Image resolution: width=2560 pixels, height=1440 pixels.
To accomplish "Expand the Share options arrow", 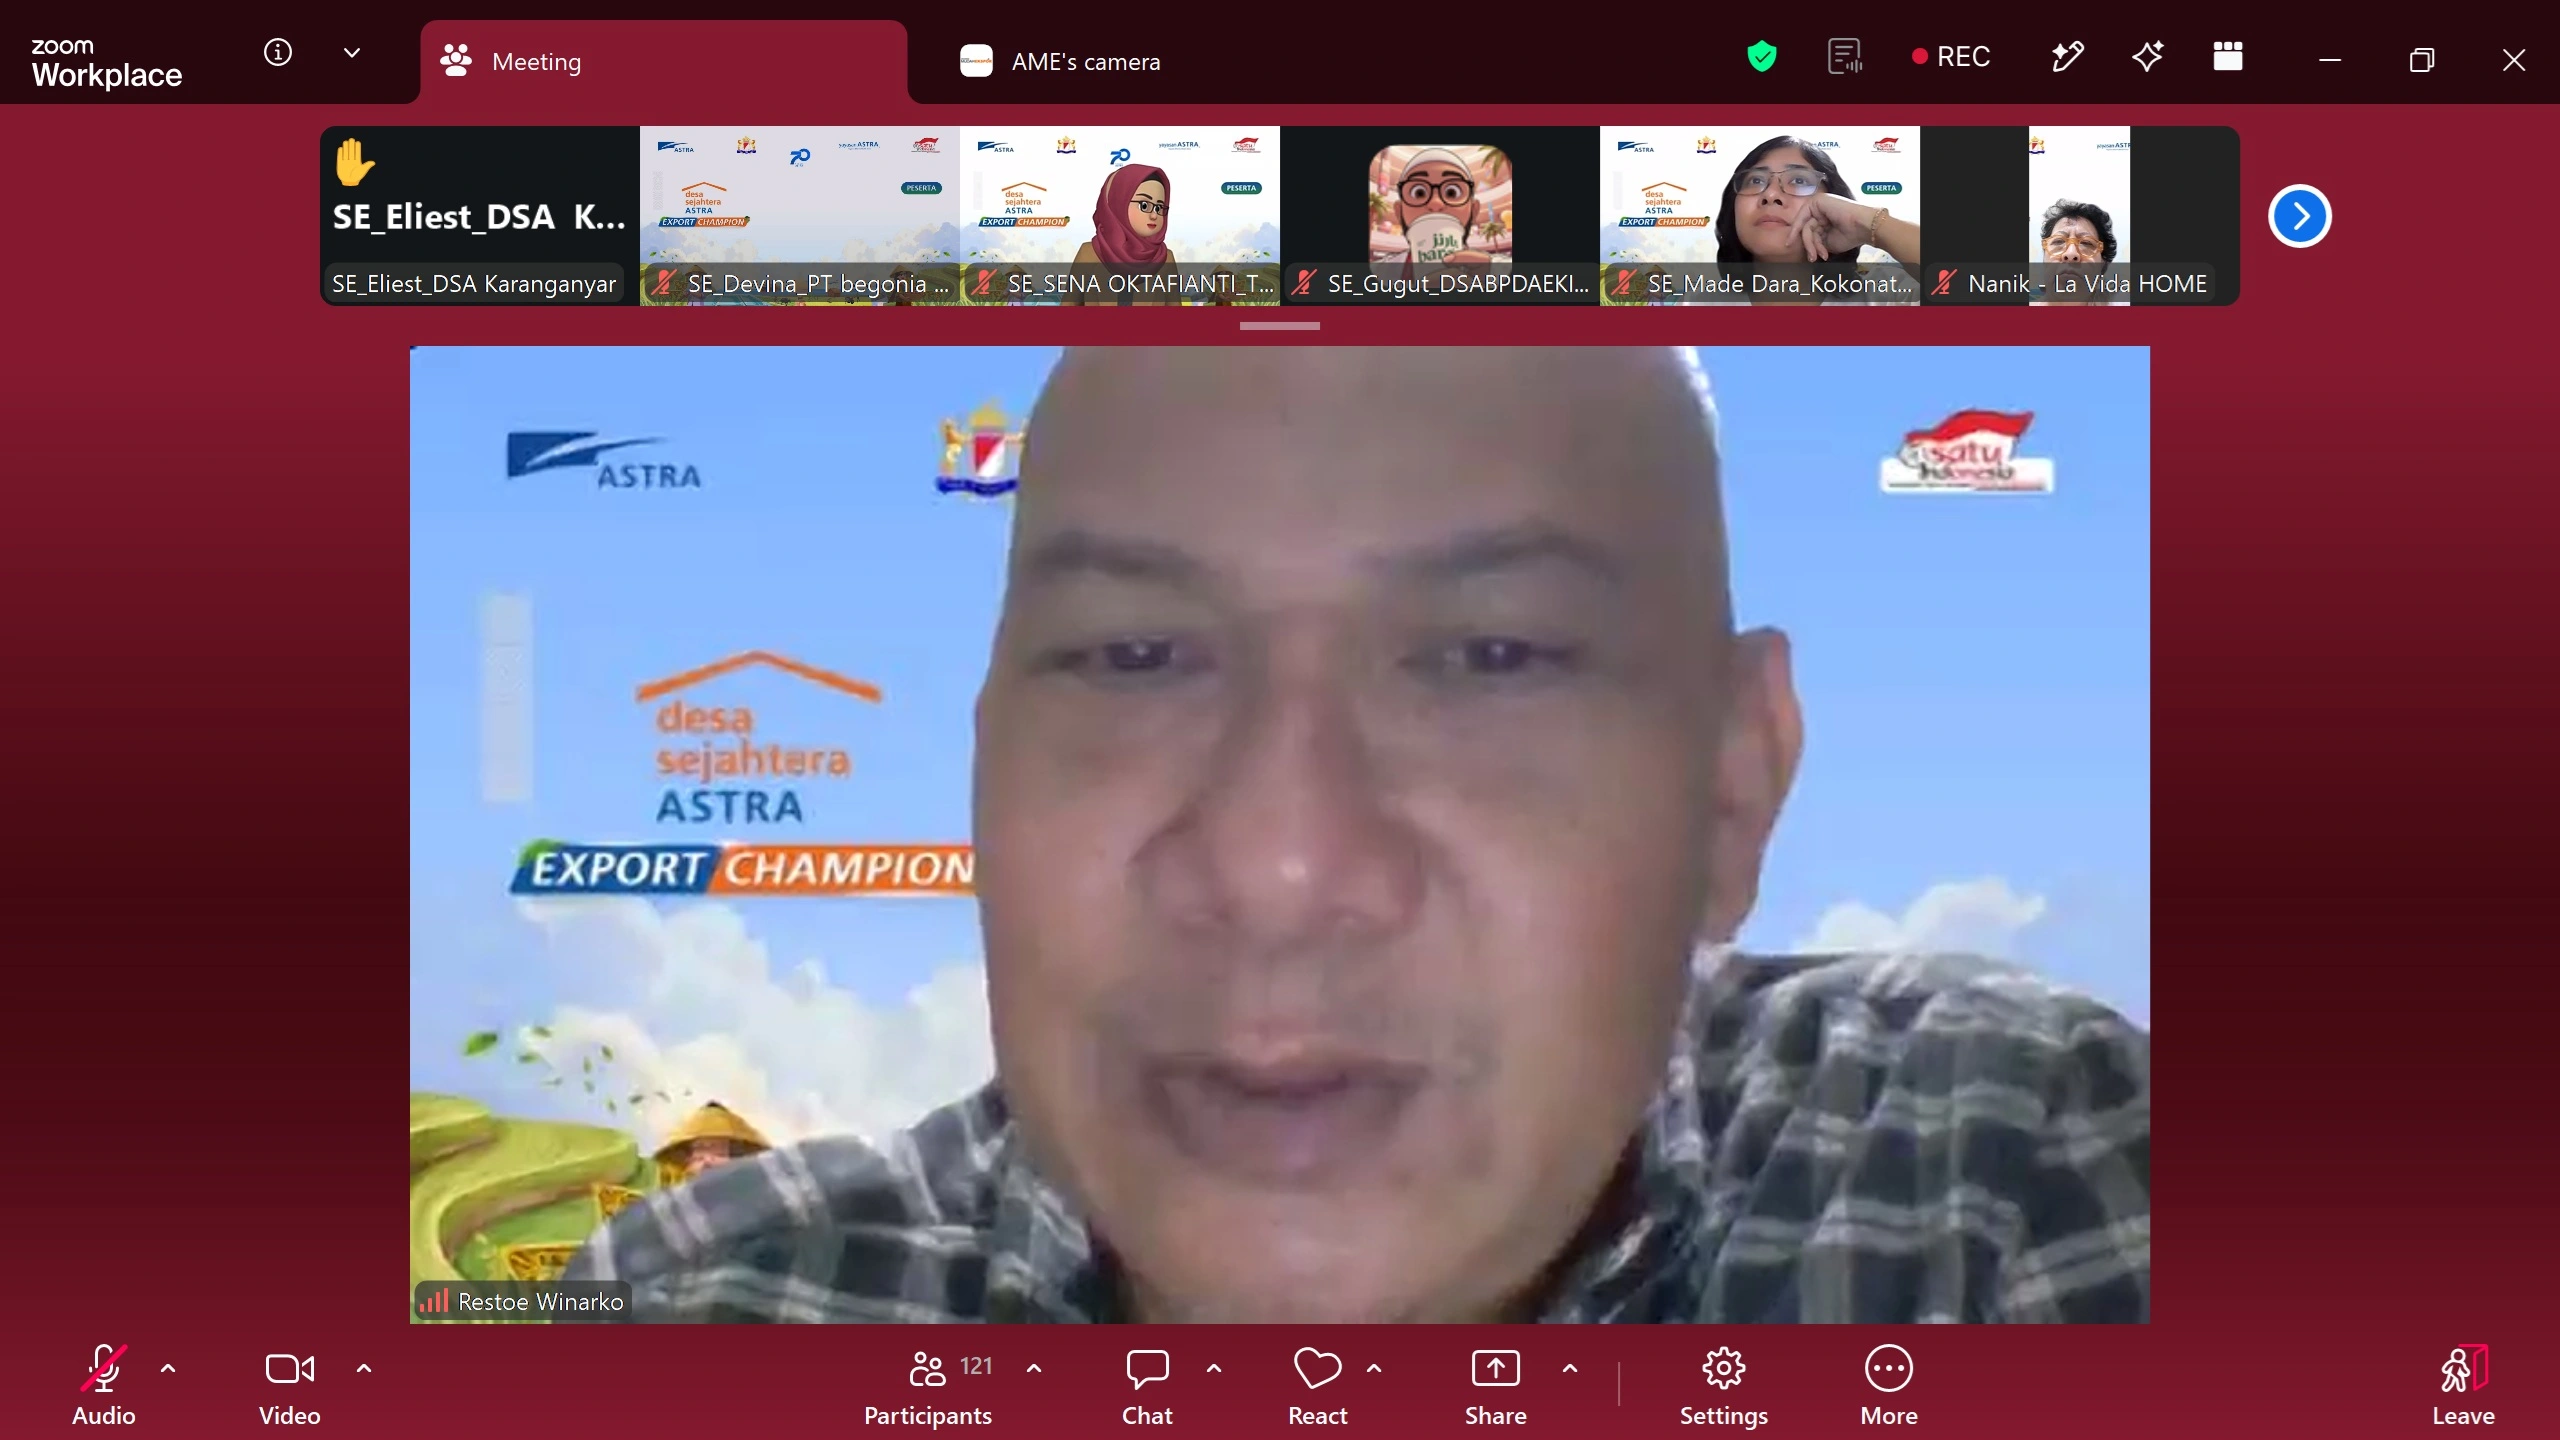I will tap(1570, 1368).
